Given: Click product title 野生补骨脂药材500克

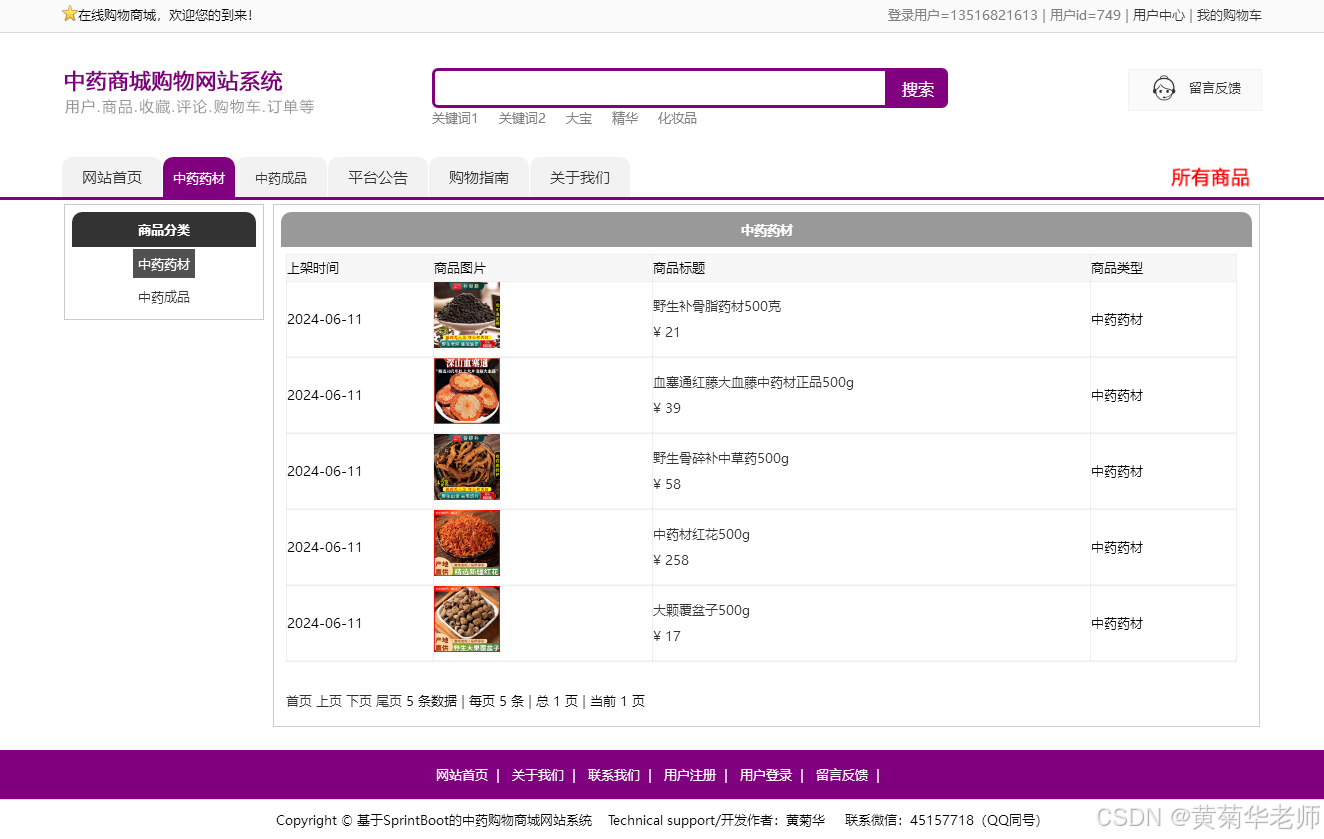Looking at the screenshot, I should tap(717, 306).
